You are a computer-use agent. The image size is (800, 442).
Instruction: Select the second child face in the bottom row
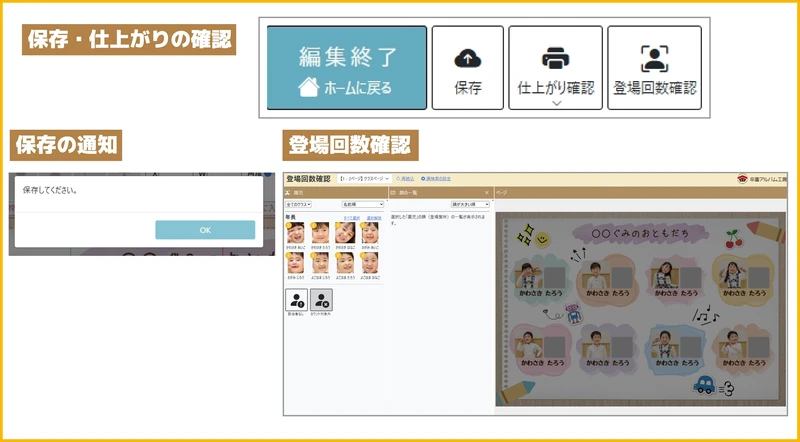pyautogui.click(x=320, y=263)
